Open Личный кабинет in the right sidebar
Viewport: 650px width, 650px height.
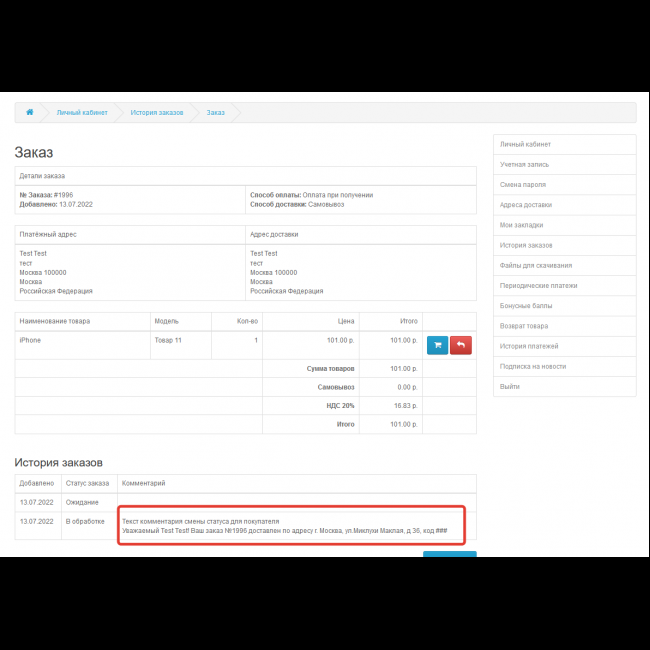coord(525,144)
